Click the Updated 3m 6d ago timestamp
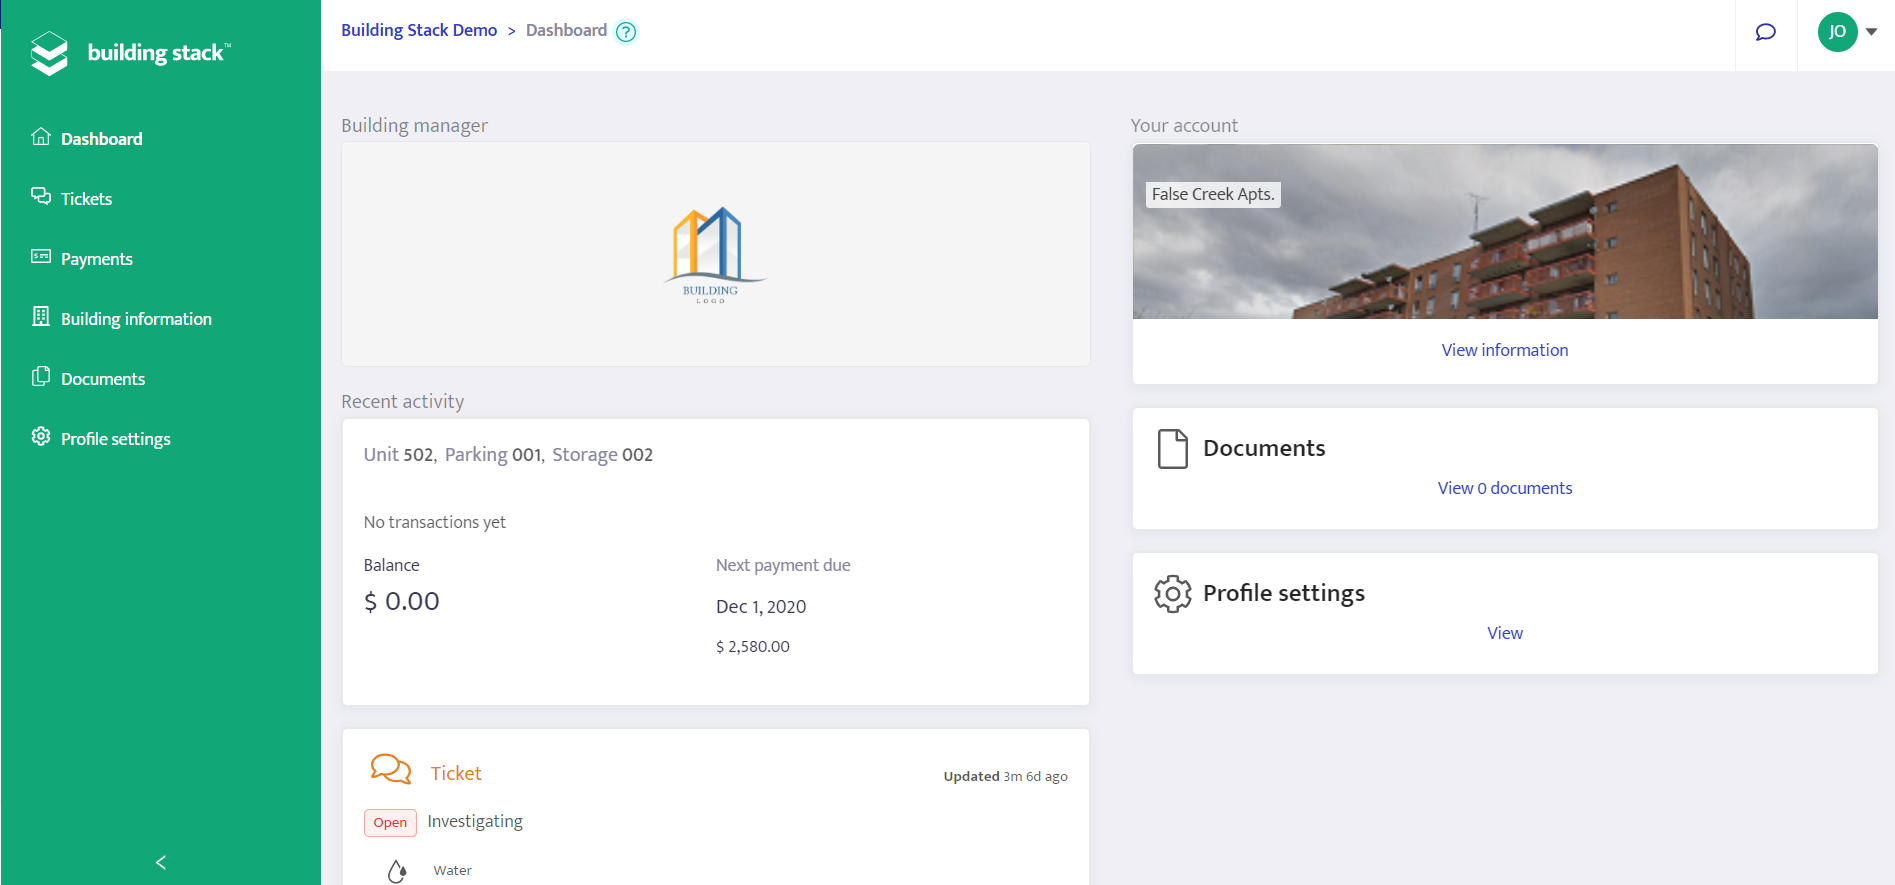Viewport: 1895px width, 885px height. (x=1006, y=776)
